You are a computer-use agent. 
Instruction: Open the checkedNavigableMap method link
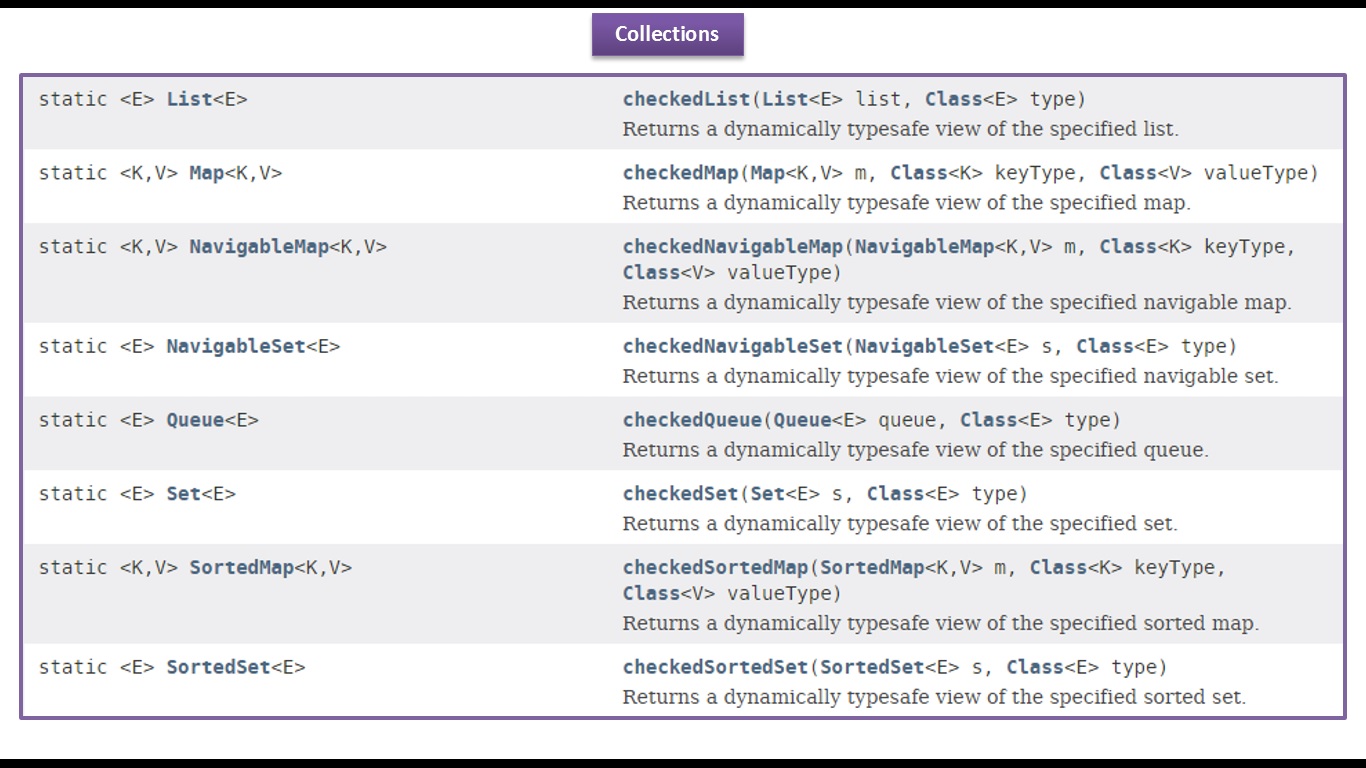point(733,247)
